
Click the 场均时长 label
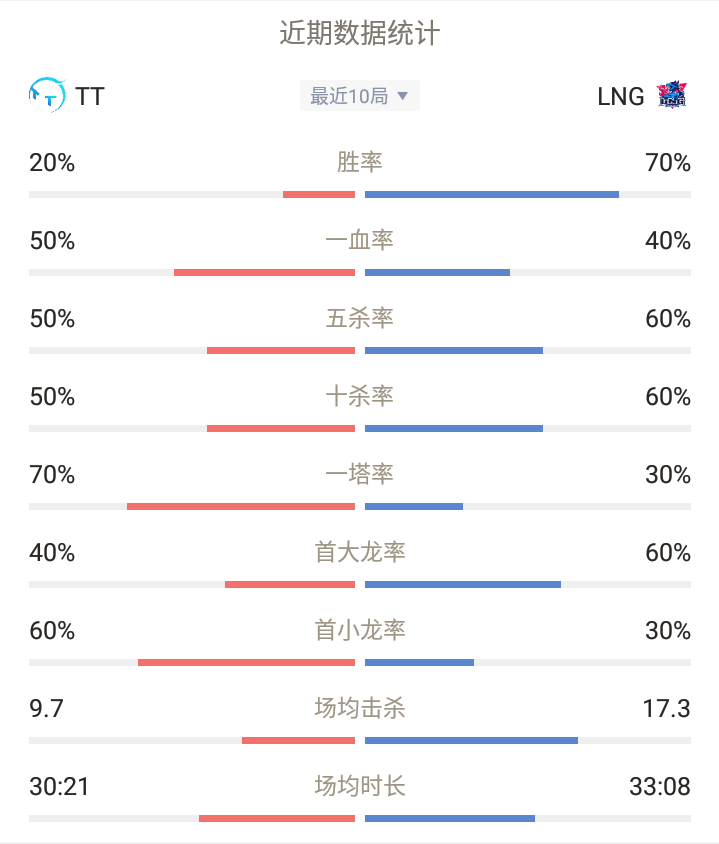(360, 786)
